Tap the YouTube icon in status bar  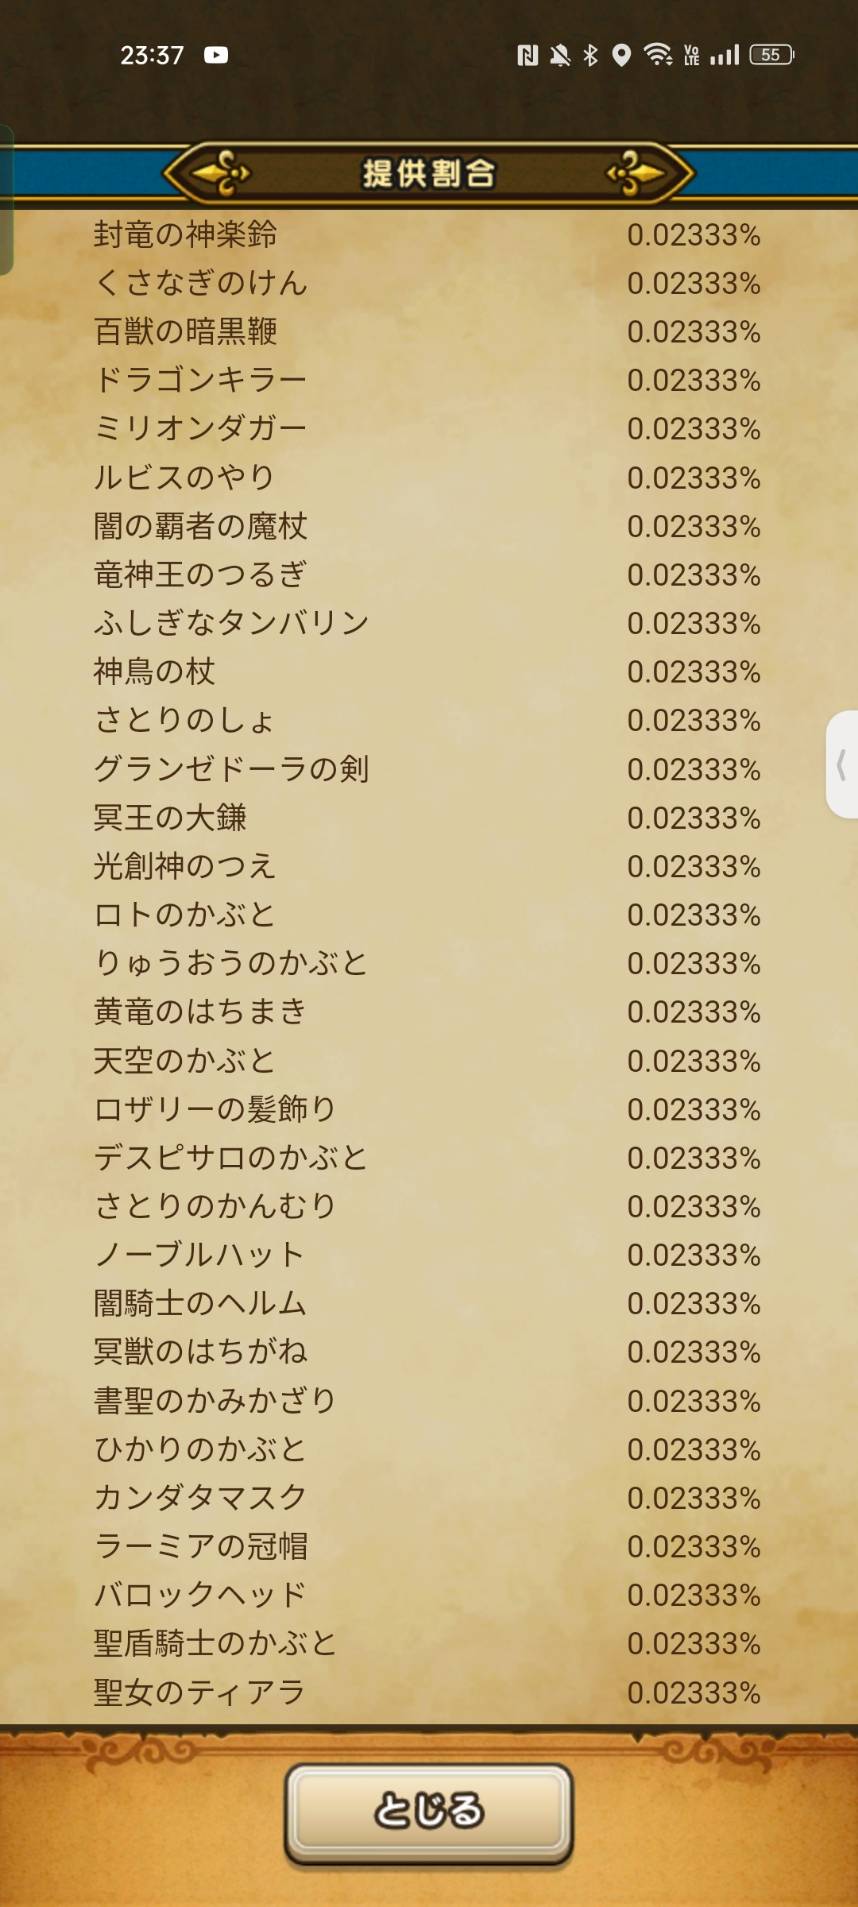(216, 55)
